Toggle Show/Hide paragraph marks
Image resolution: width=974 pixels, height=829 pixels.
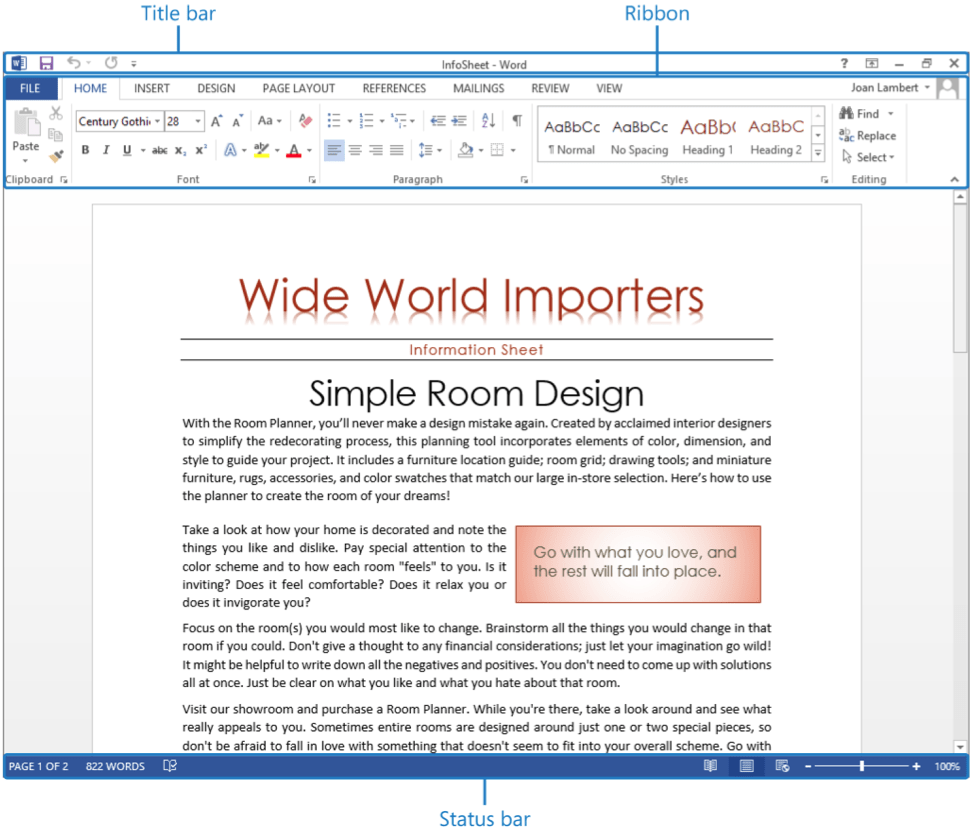tap(517, 121)
